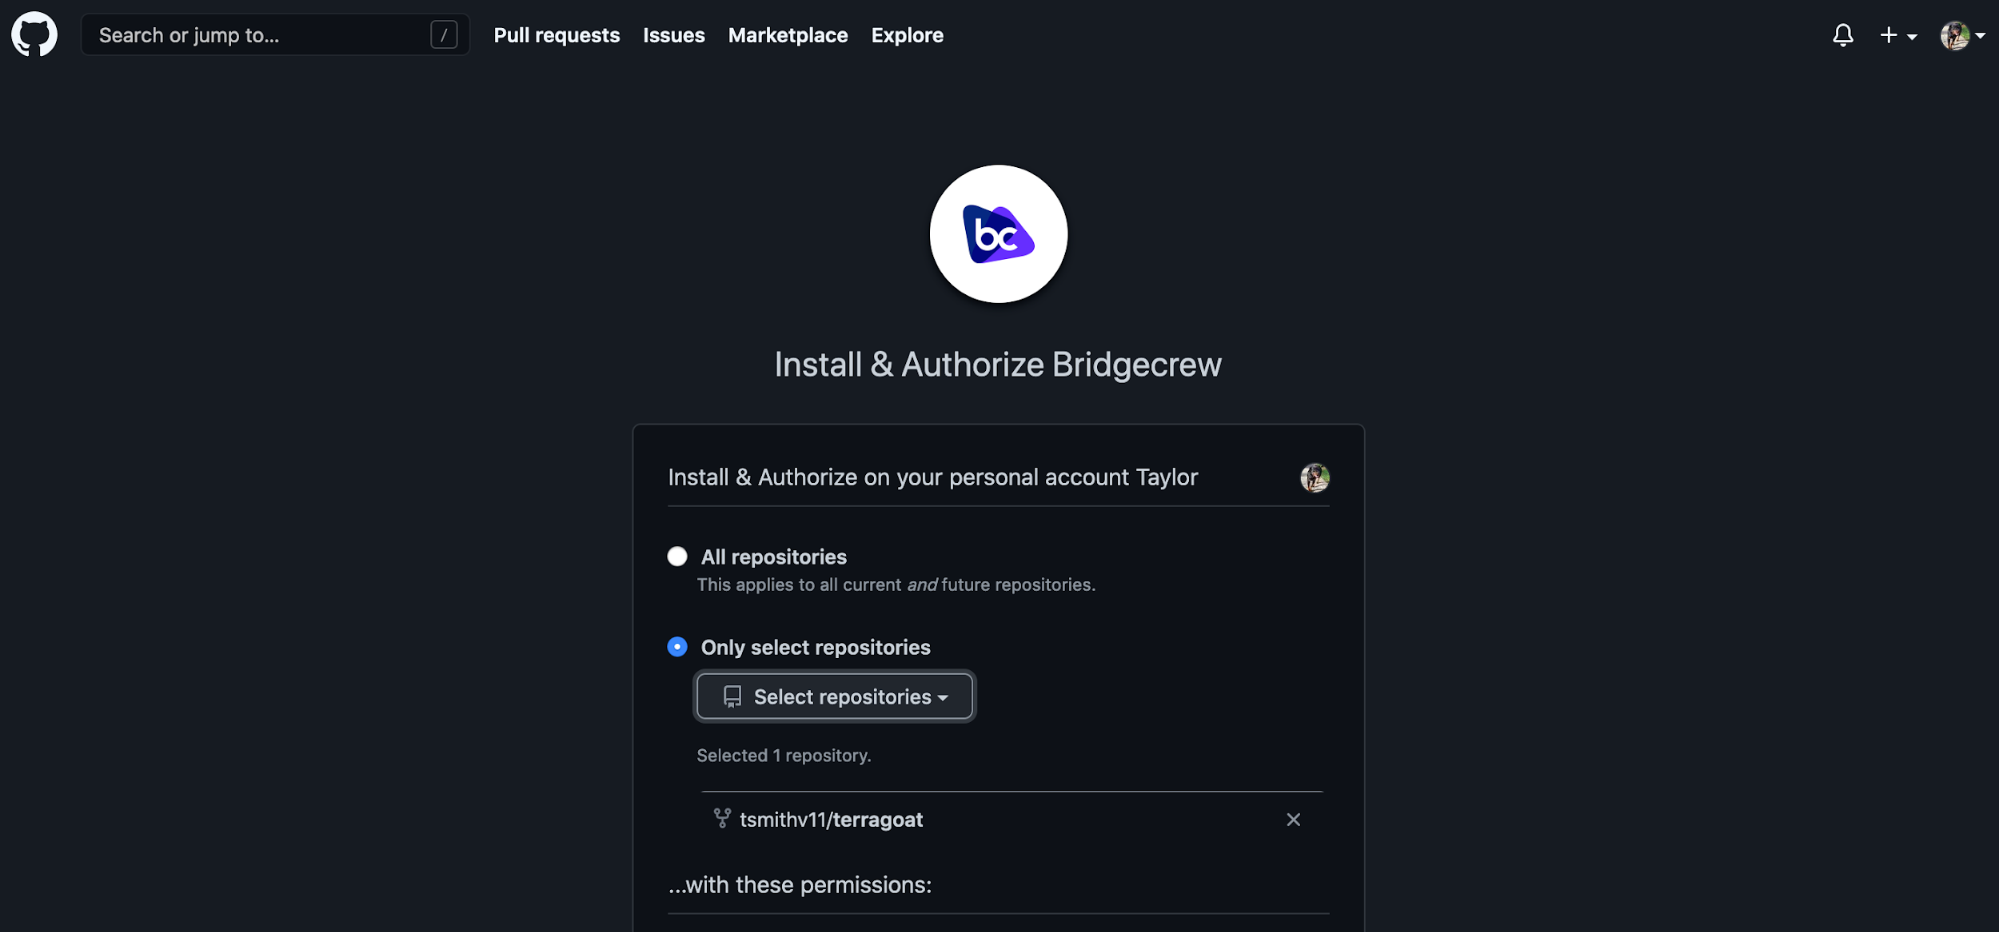Click the repo icon in Select repositories button
The image size is (1999, 932).
[x=732, y=696]
